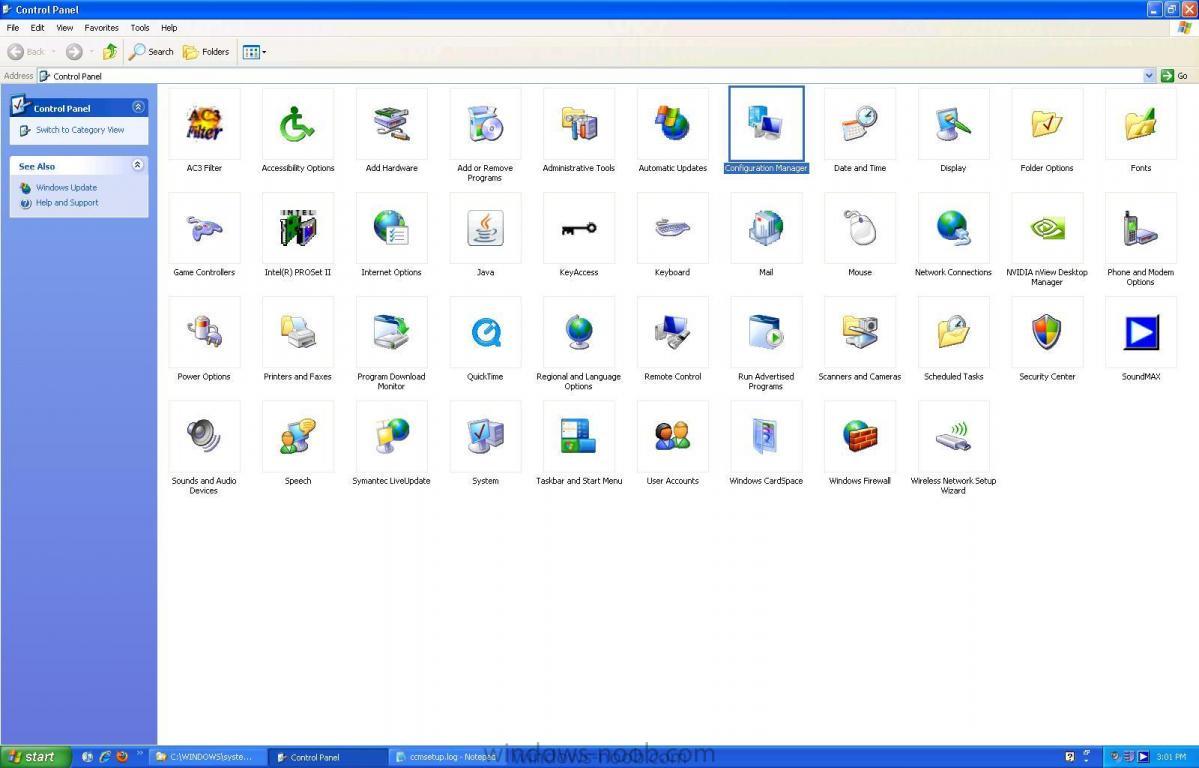Open the Display properties icon
Image resolution: width=1199 pixels, height=768 pixels.
tap(954, 124)
